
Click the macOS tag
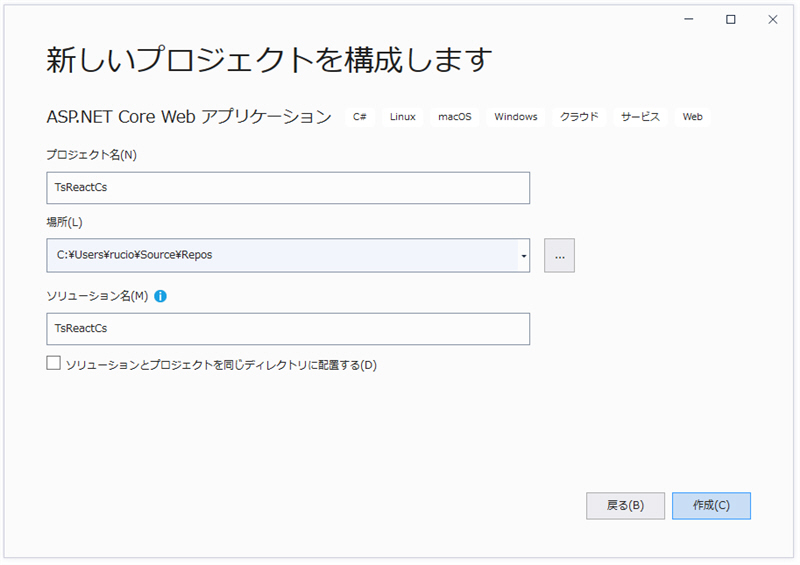tap(455, 117)
